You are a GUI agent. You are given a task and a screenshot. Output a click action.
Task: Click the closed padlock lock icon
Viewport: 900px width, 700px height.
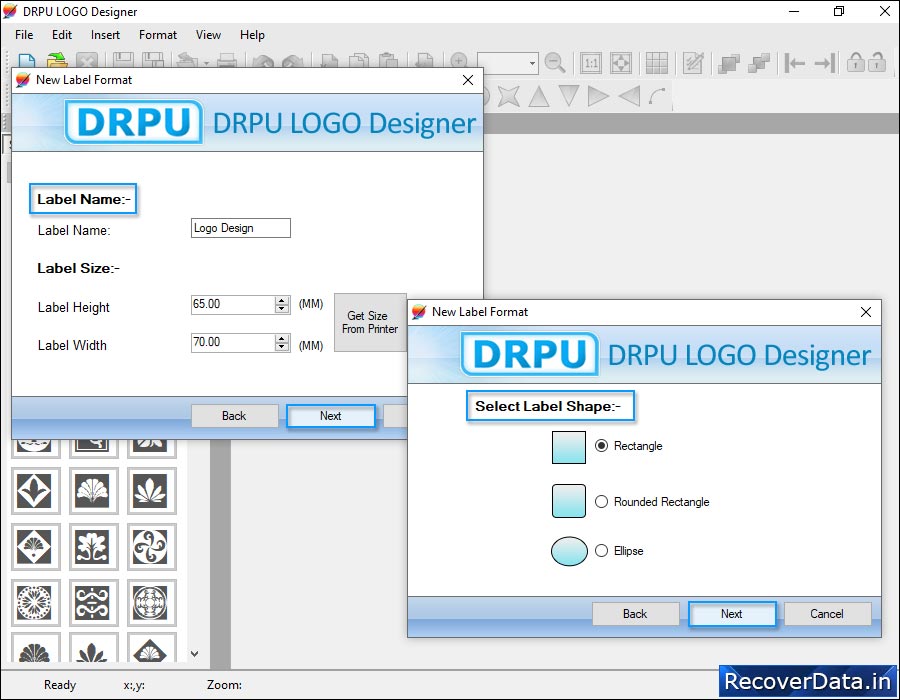(855, 62)
